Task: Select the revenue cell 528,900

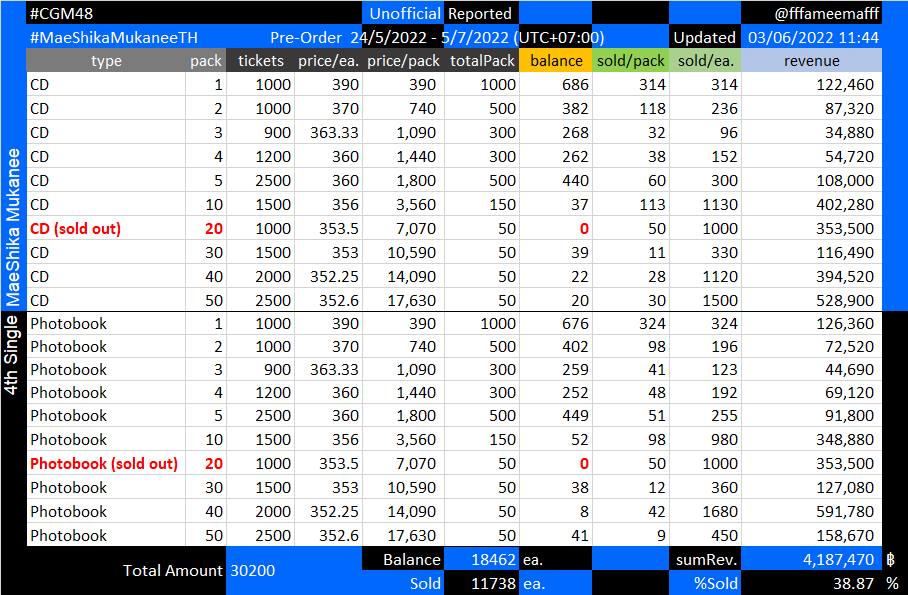Action: click(x=811, y=300)
